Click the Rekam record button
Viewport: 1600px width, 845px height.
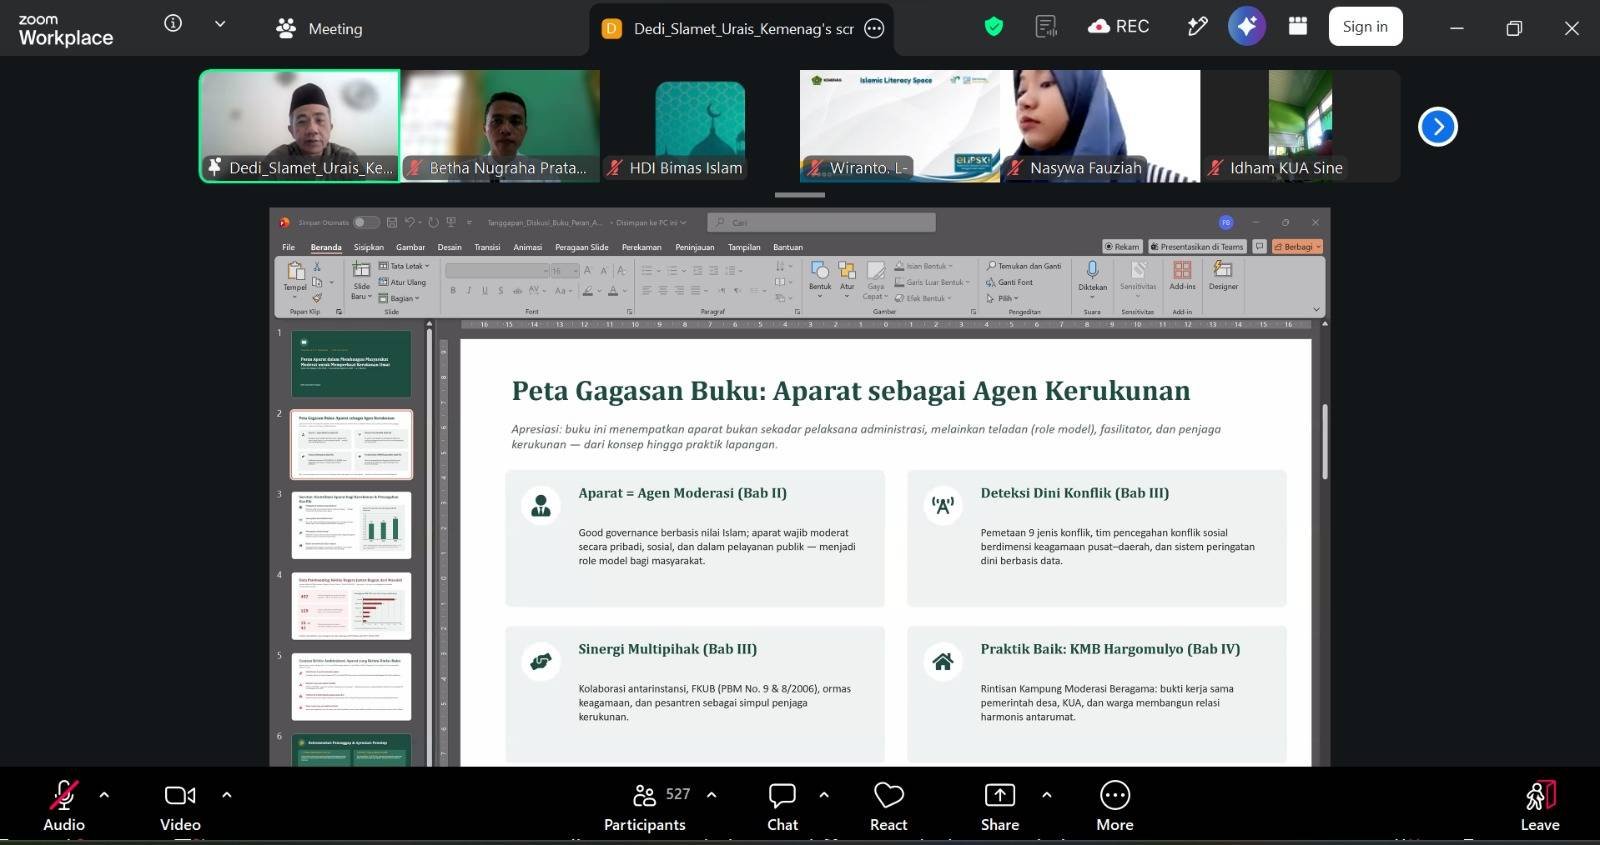1122,247
